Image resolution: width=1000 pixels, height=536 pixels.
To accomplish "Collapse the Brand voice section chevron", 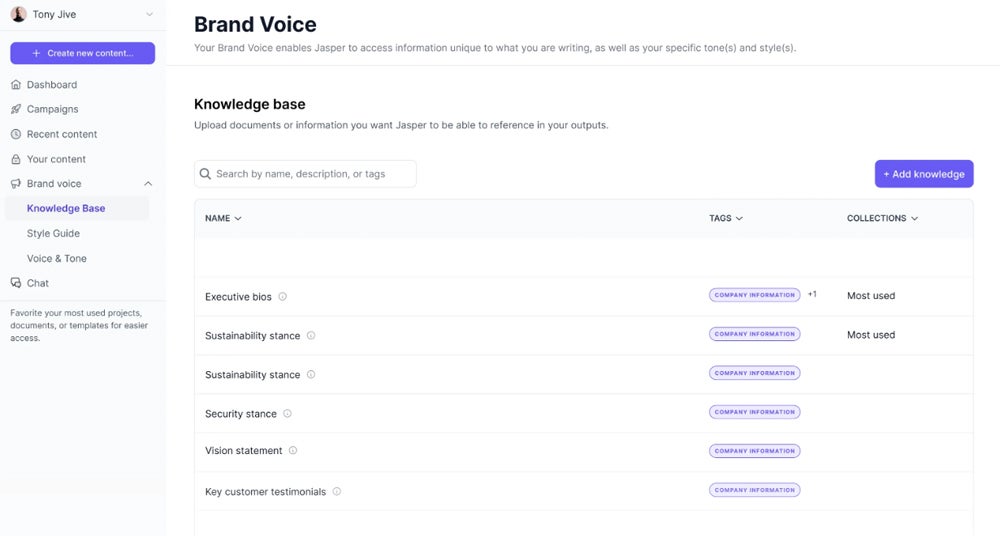I will [x=148, y=184].
